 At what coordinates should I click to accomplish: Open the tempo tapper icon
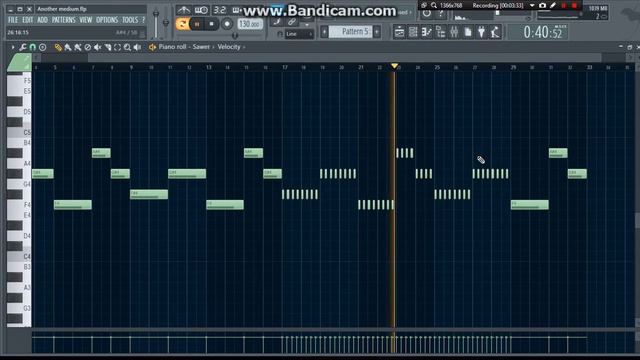tap(496, 32)
